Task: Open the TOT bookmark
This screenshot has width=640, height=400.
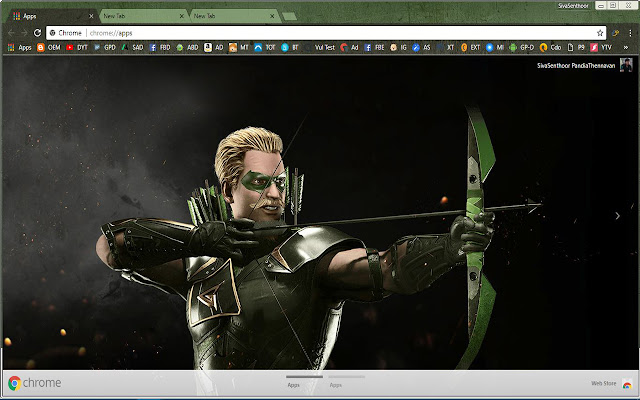Action: [265, 47]
